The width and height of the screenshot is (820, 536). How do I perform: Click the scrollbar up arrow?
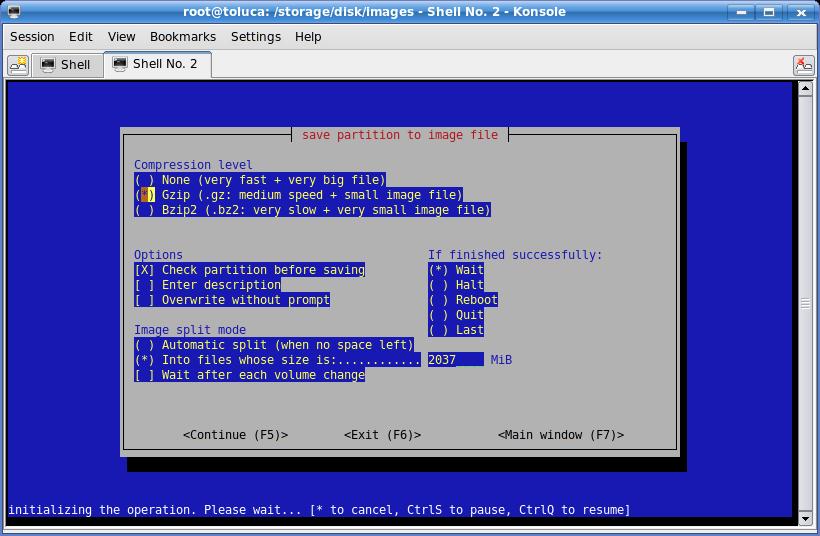point(806,89)
